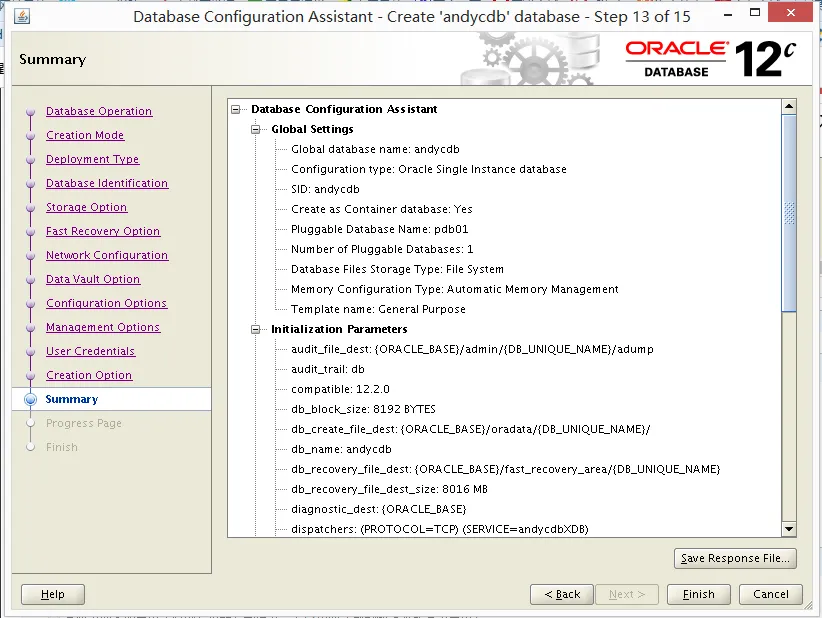Viewport: 822px width, 618px height.
Task: Select the 'SID: andycdb' row
Action: point(325,189)
